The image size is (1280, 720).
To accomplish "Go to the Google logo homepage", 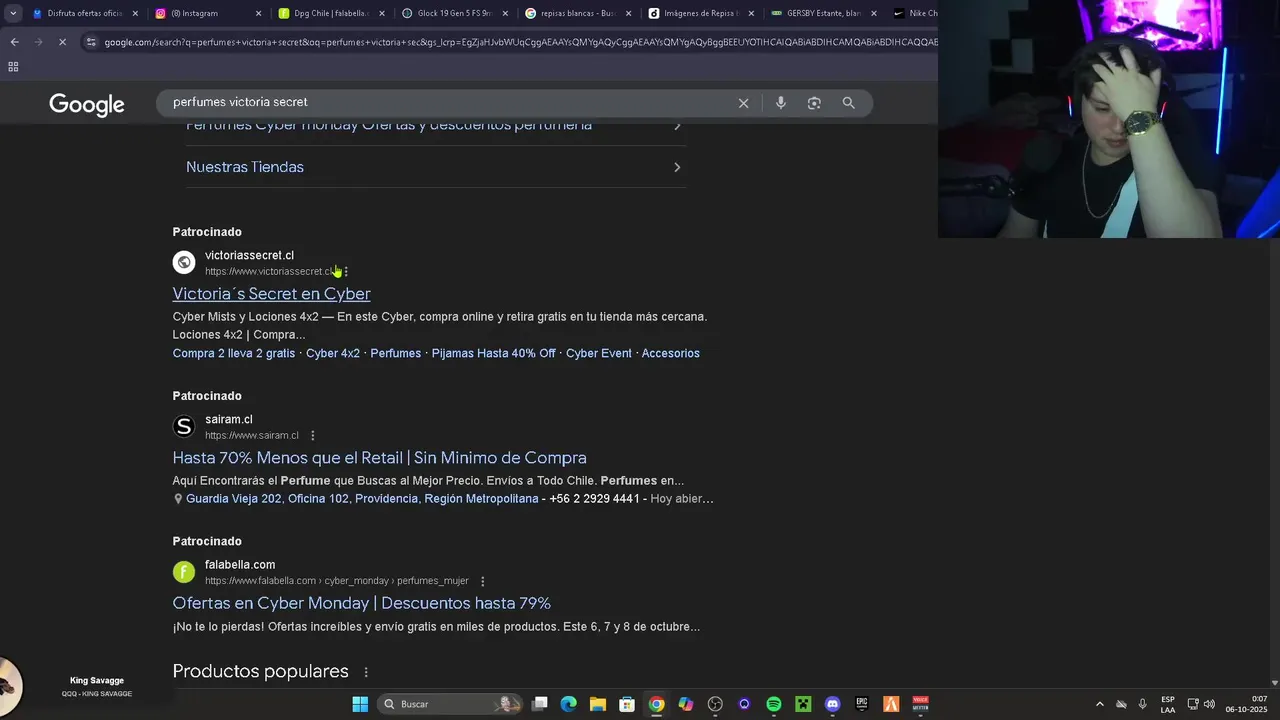I will (87, 104).
